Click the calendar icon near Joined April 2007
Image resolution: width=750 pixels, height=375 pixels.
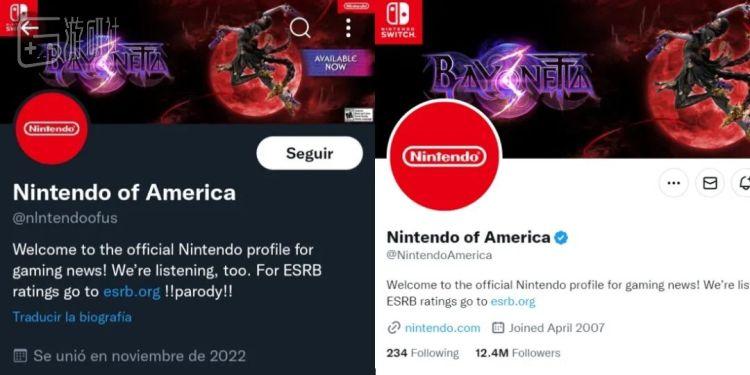click(498, 328)
